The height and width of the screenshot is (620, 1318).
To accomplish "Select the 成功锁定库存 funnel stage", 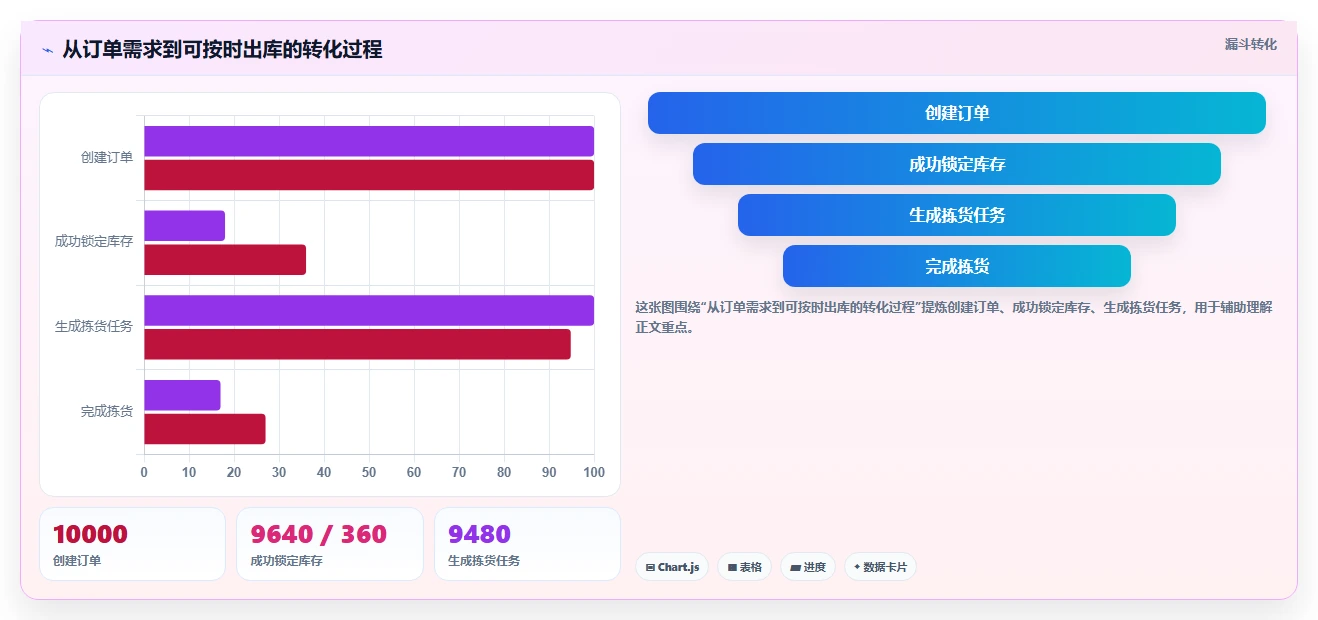I will (x=956, y=164).
